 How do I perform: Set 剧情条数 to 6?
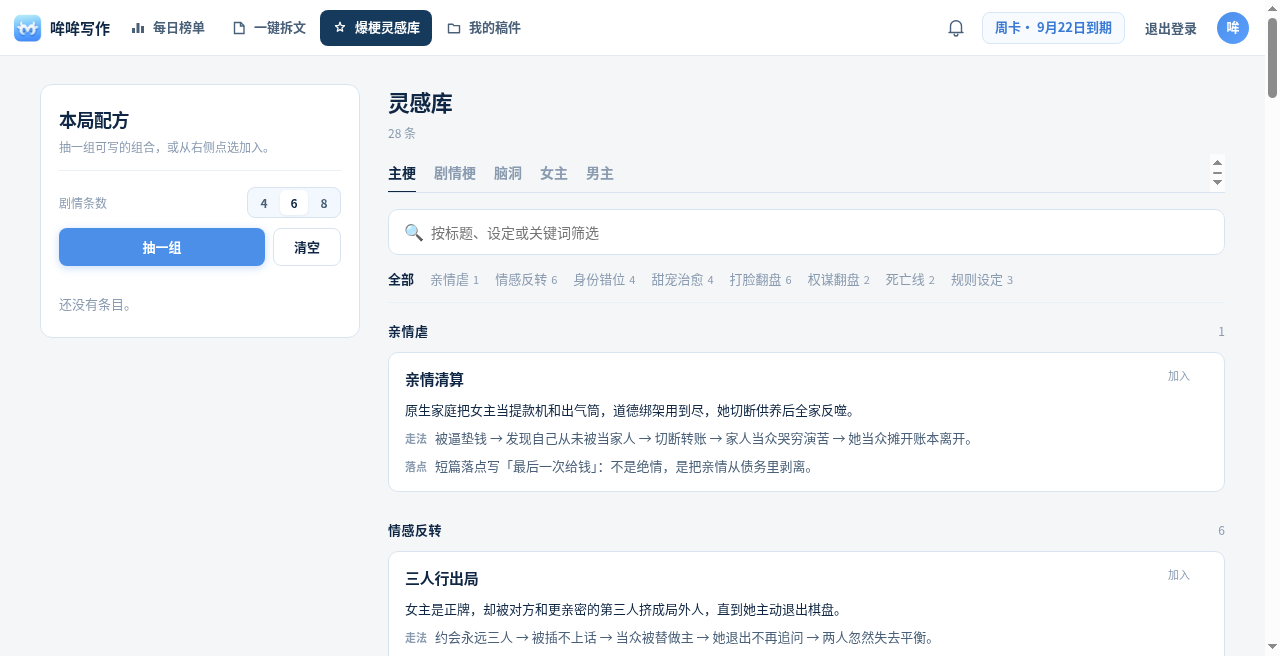tap(294, 203)
